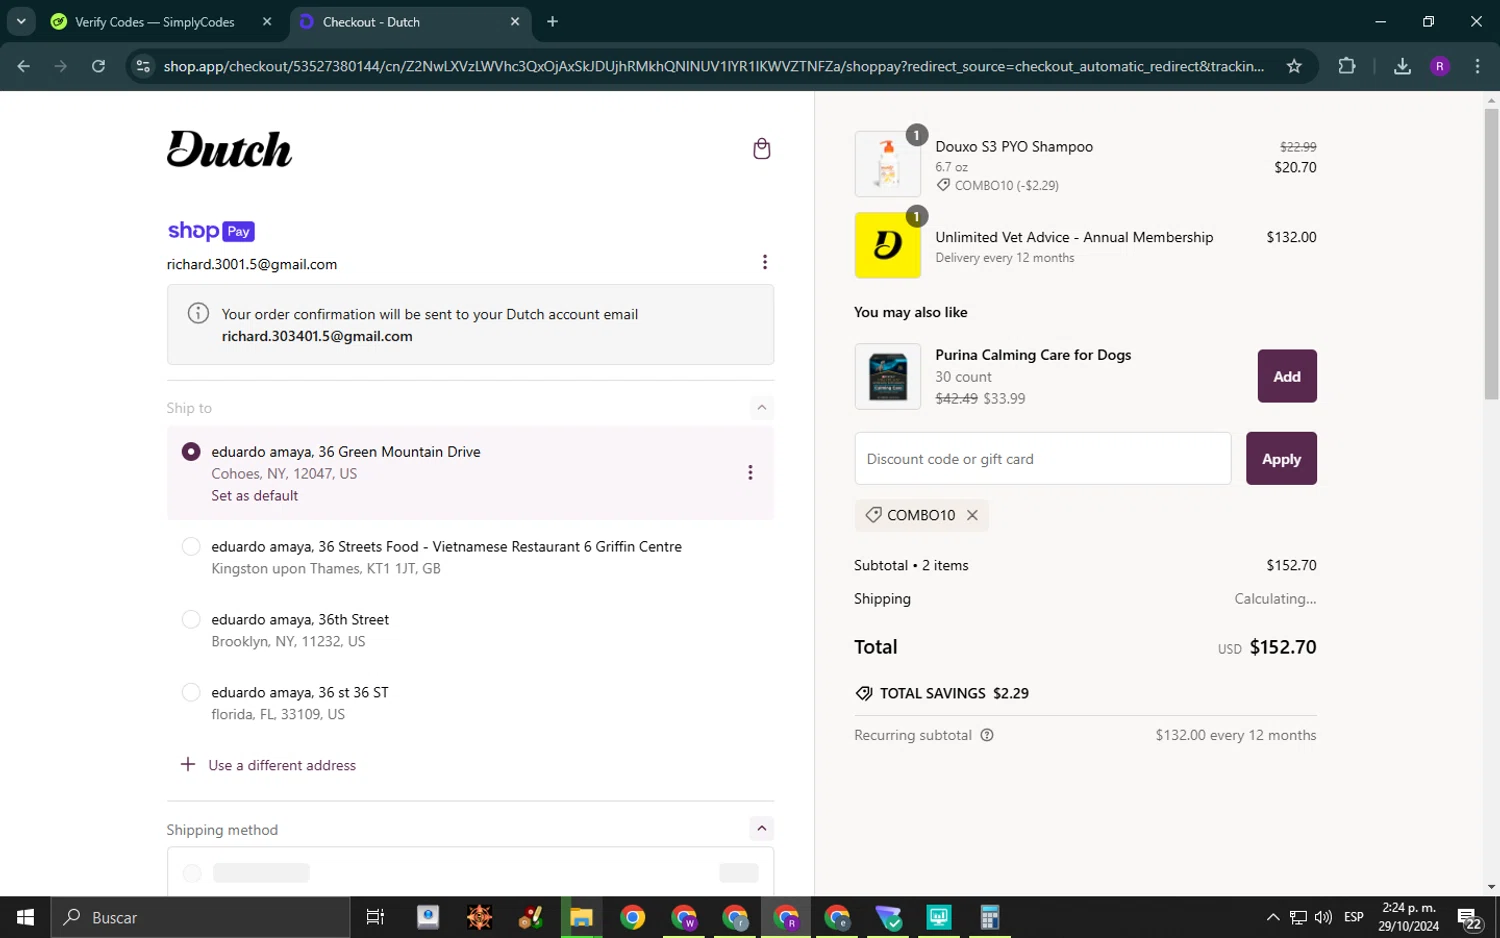Screen dimensions: 1500x938
Task: Switch to Checkout - Dutch tab
Action: (410, 21)
